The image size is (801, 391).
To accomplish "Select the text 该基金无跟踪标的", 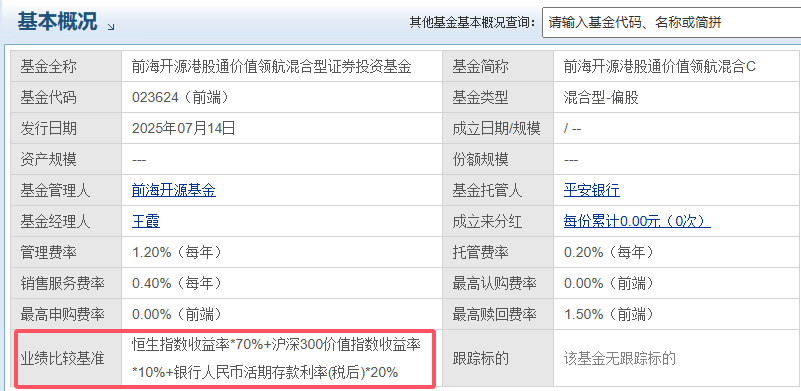I will point(620,358).
